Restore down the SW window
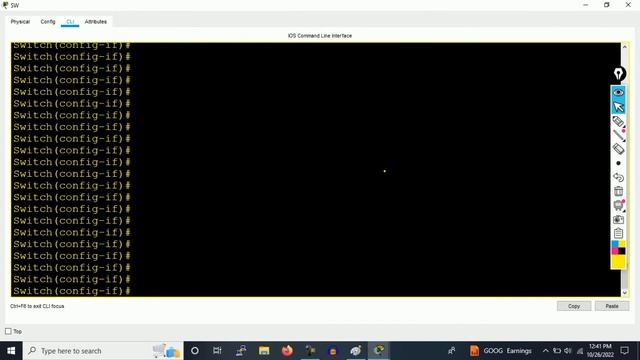 pos(607,5)
